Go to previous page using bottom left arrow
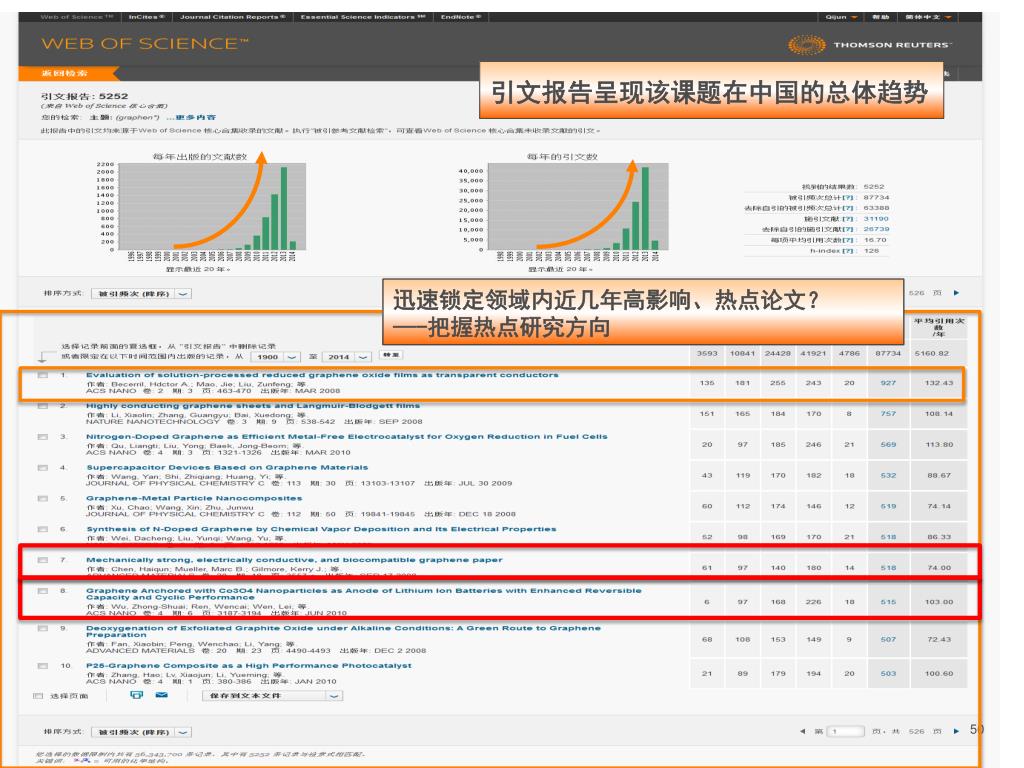The width and height of the screenshot is (1024, 768). click(x=803, y=731)
